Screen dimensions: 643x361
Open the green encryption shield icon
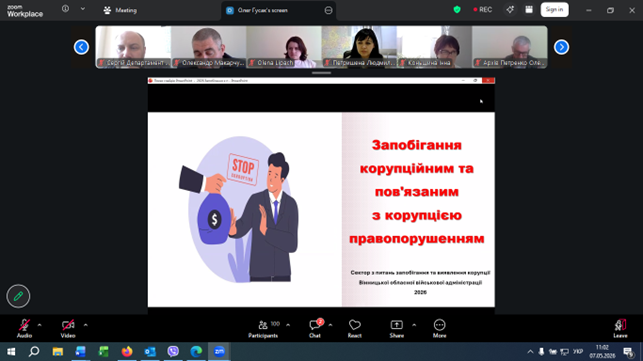[x=457, y=9]
